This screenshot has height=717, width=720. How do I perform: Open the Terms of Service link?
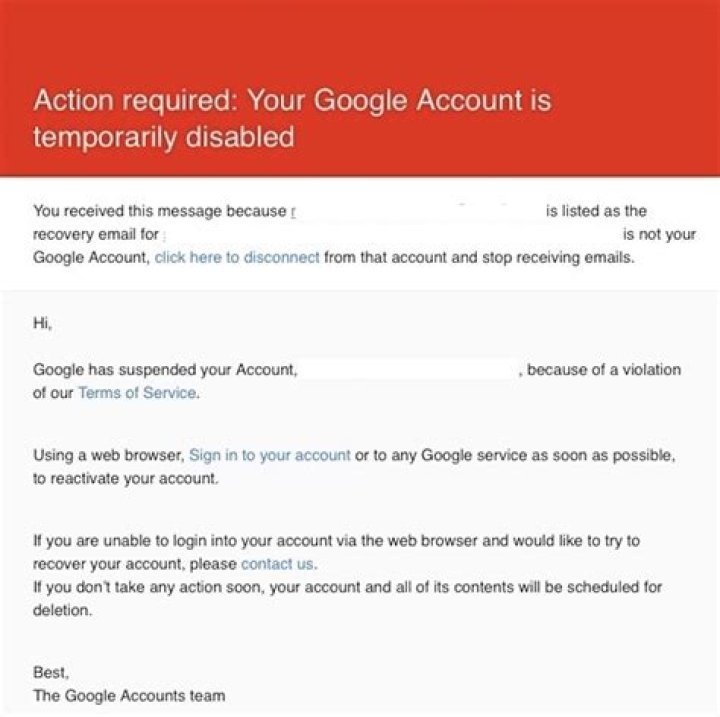tap(137, 393)
